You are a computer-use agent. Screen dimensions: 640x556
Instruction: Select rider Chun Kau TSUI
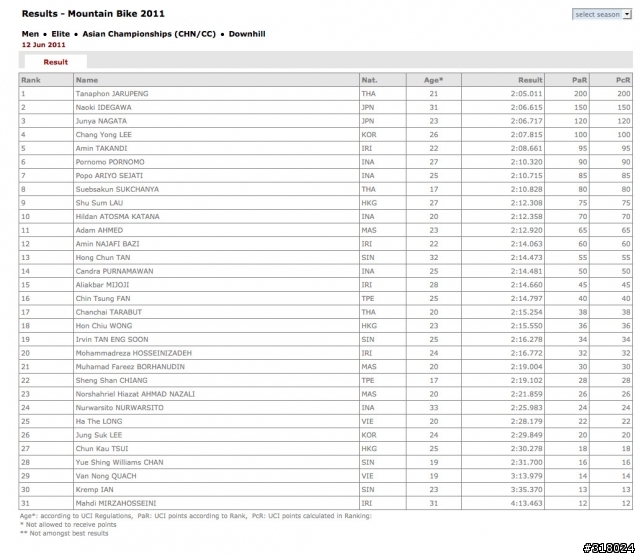[x=102, y=449]
